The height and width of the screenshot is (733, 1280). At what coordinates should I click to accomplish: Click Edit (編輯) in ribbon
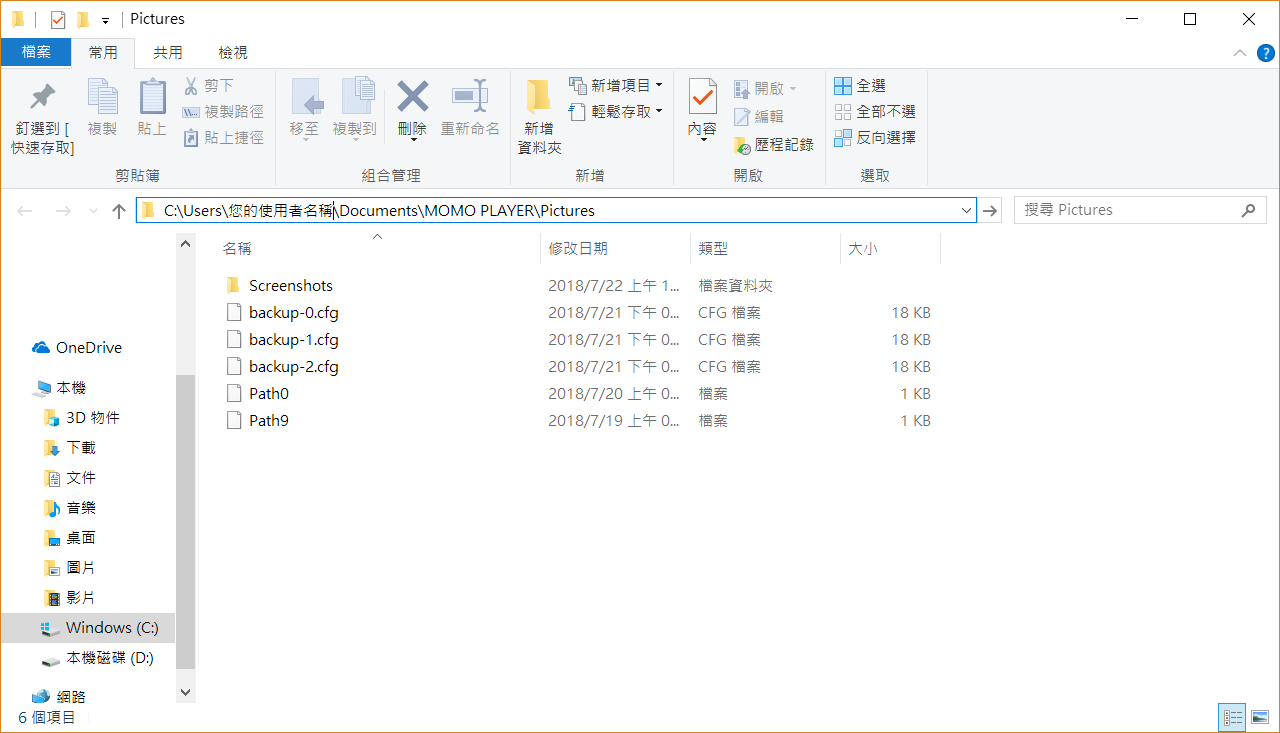click(758, 117)
